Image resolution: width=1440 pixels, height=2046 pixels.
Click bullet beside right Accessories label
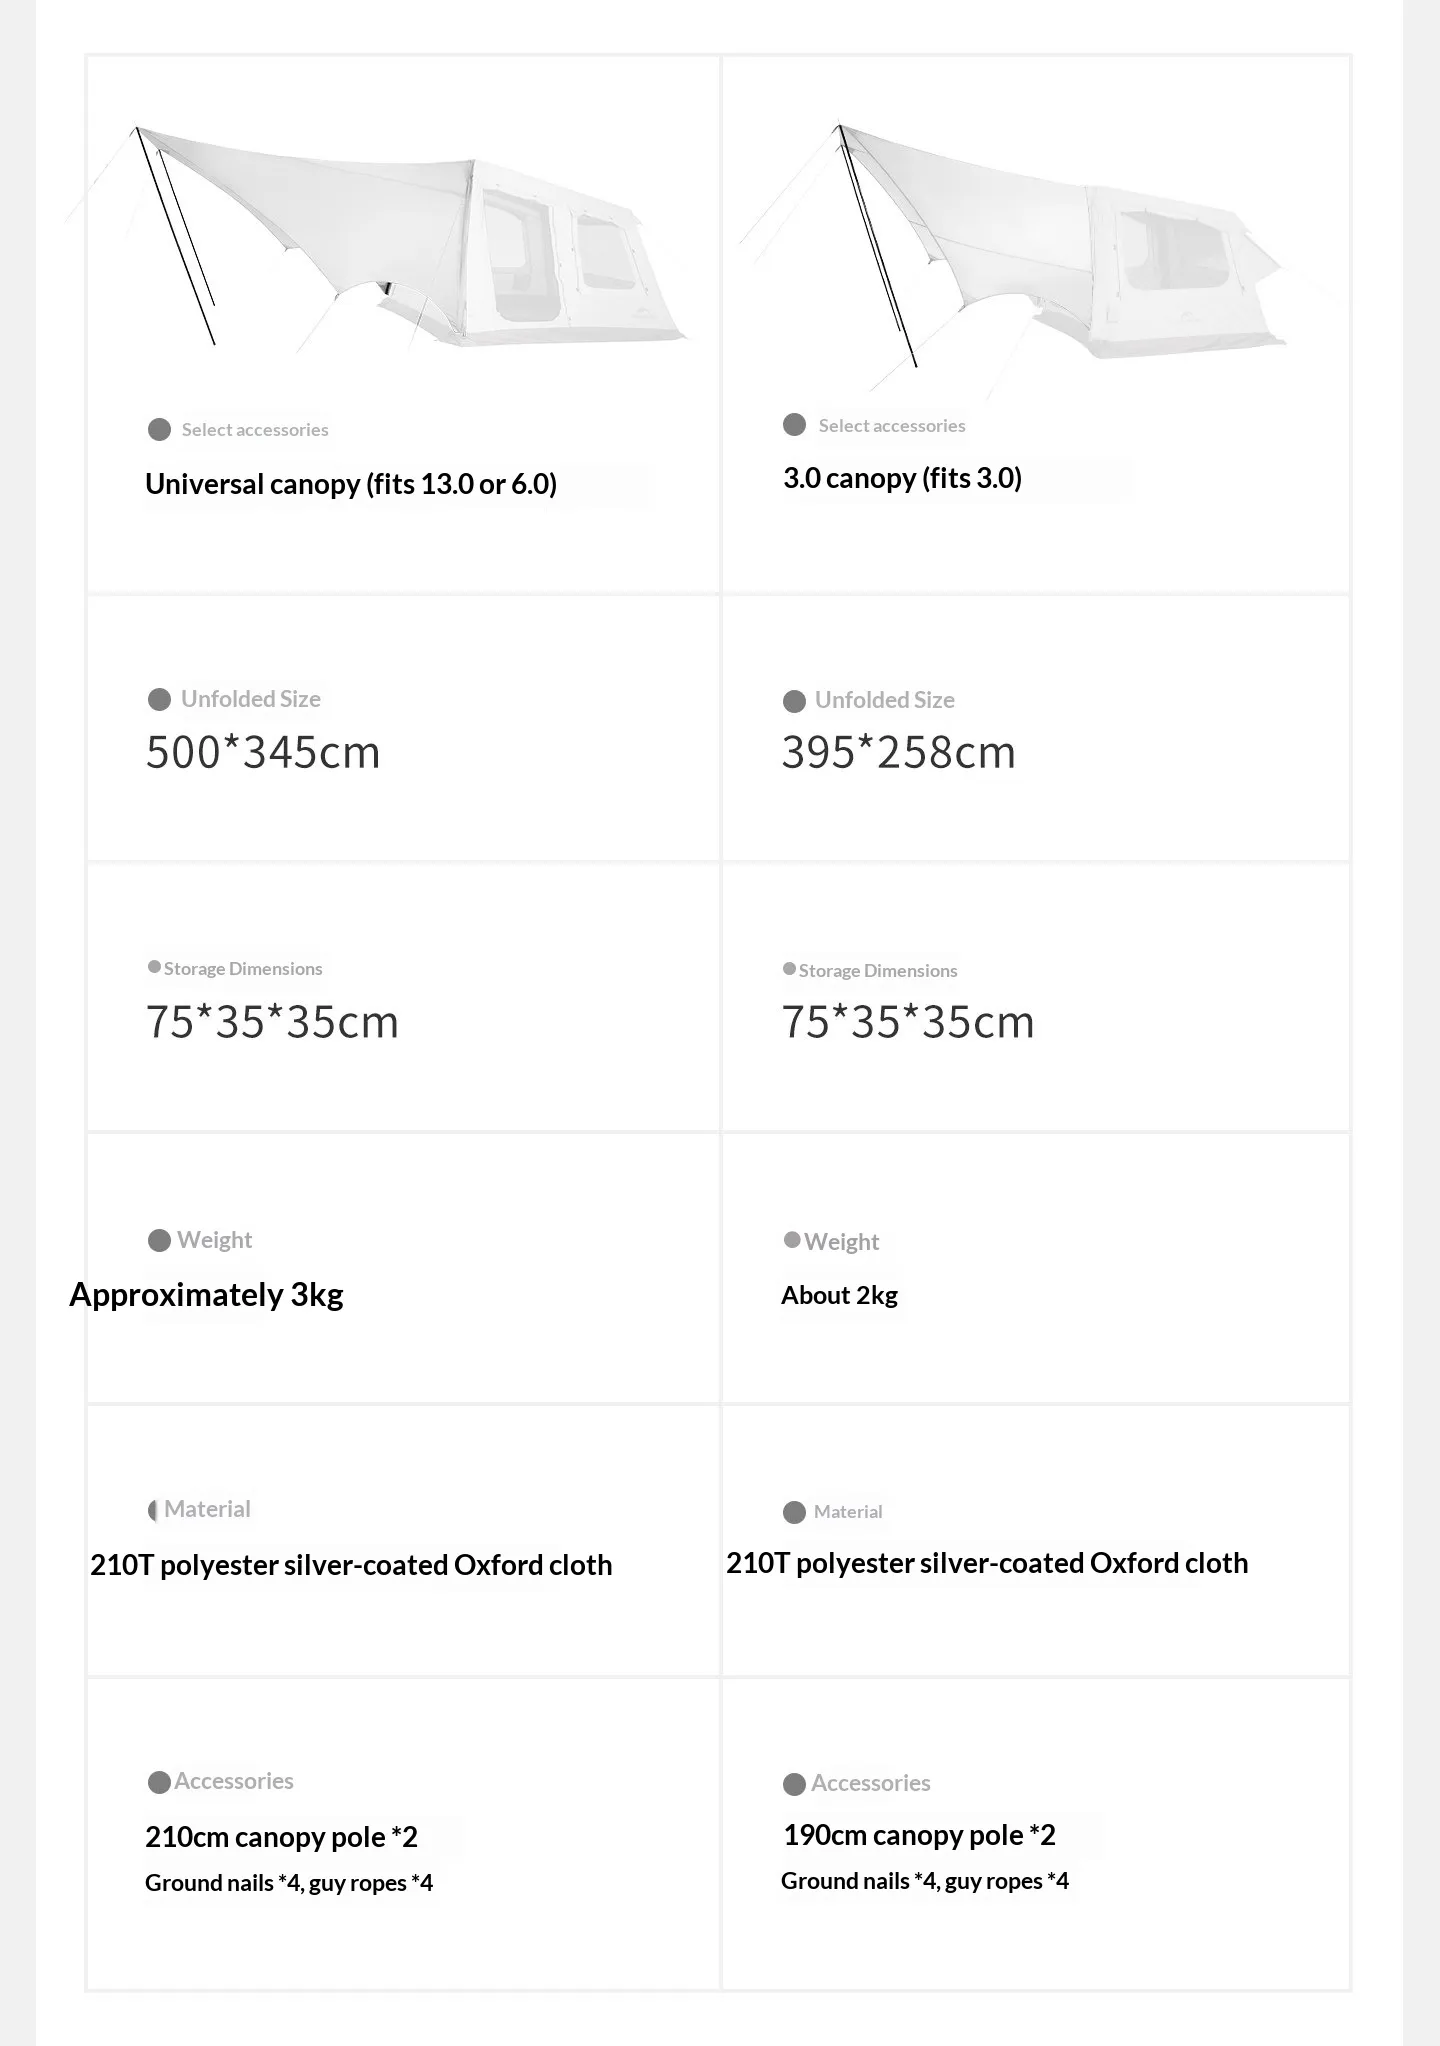tap(795, 1784)
